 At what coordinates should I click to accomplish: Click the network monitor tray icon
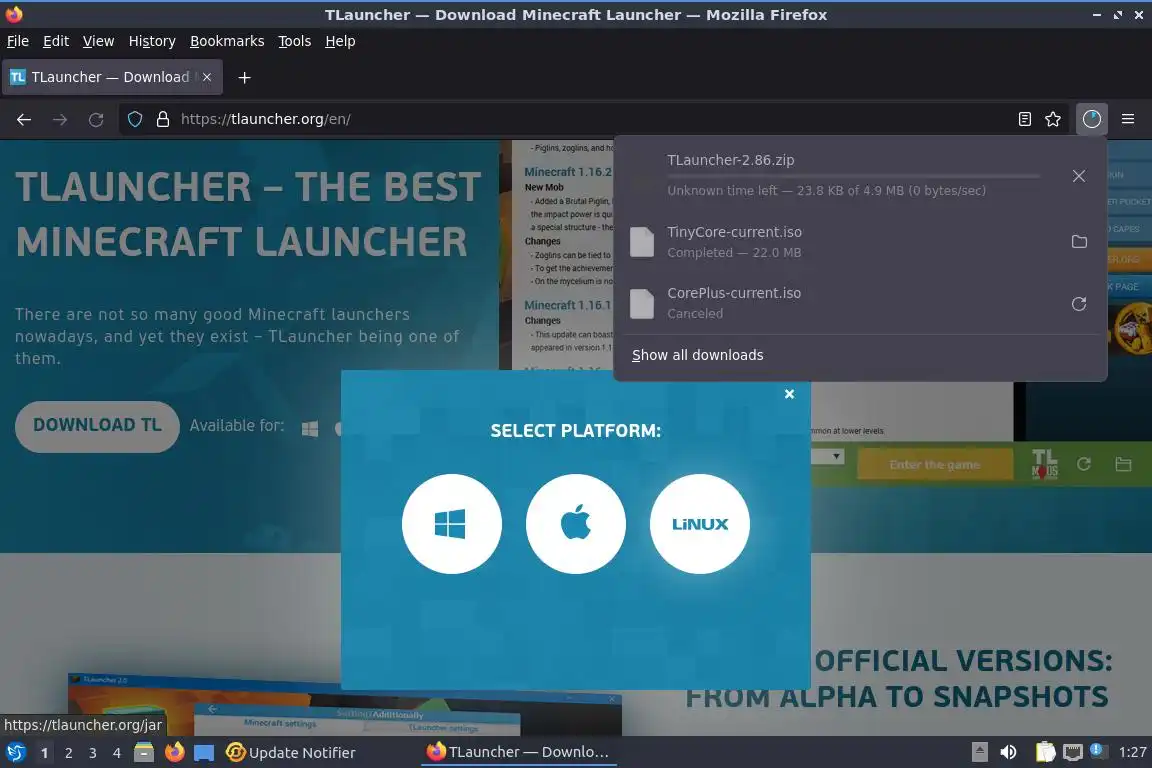[x=1073, y=752]
